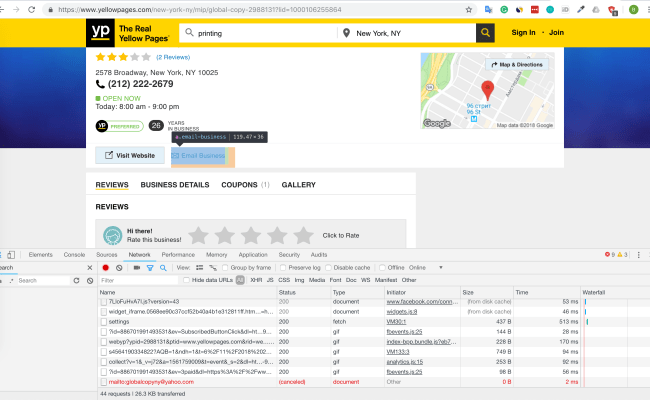Clear the network log
Screen dimensions: 650x400
click(x=119, y=268)
